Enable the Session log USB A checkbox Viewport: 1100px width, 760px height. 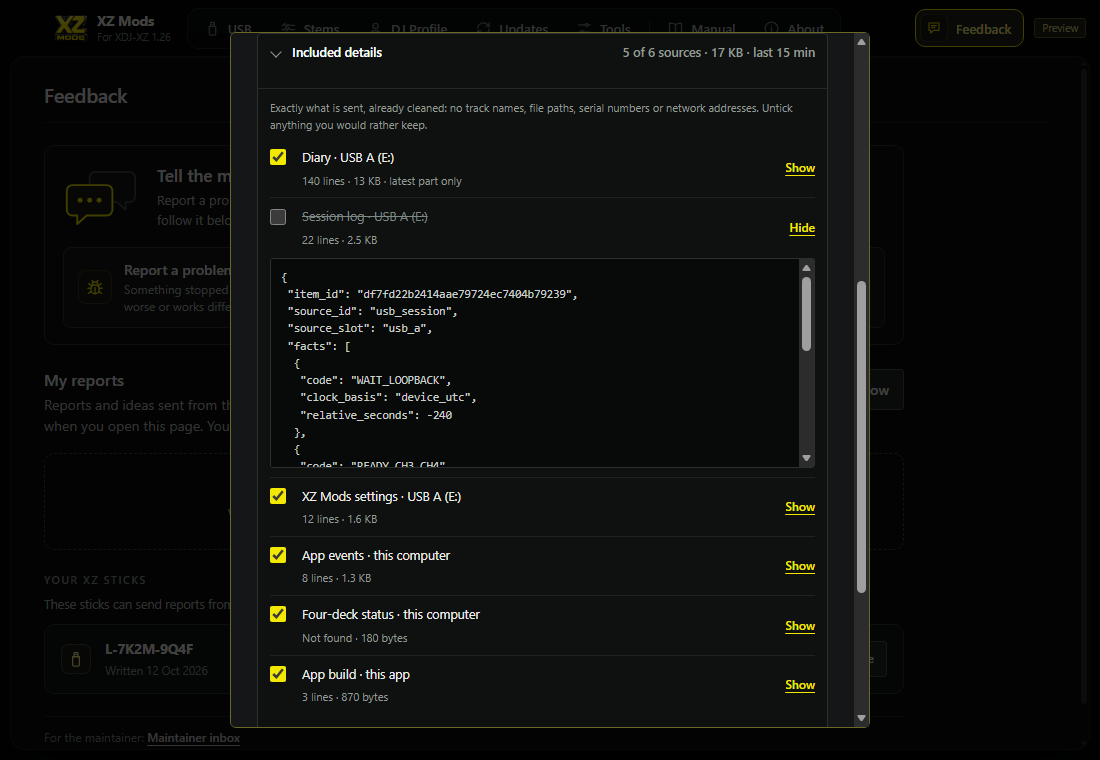click(278, 217)
